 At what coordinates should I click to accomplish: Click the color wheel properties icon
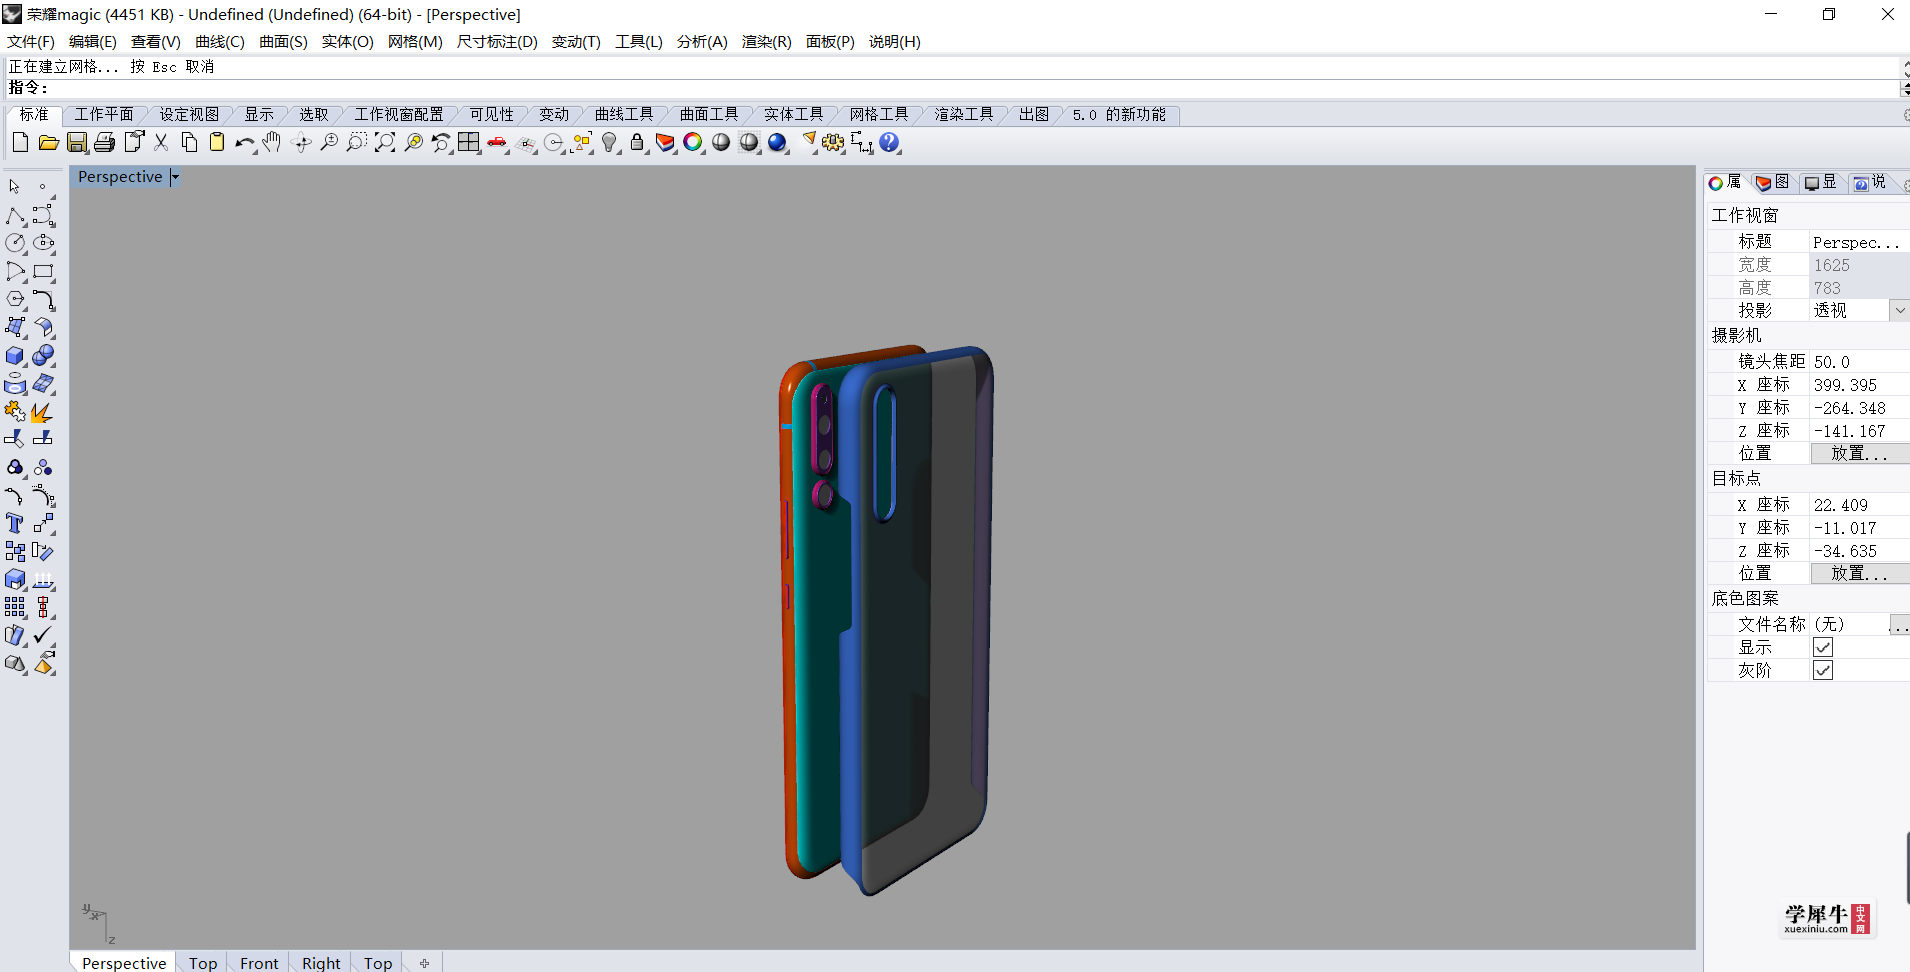coord(693,143)
